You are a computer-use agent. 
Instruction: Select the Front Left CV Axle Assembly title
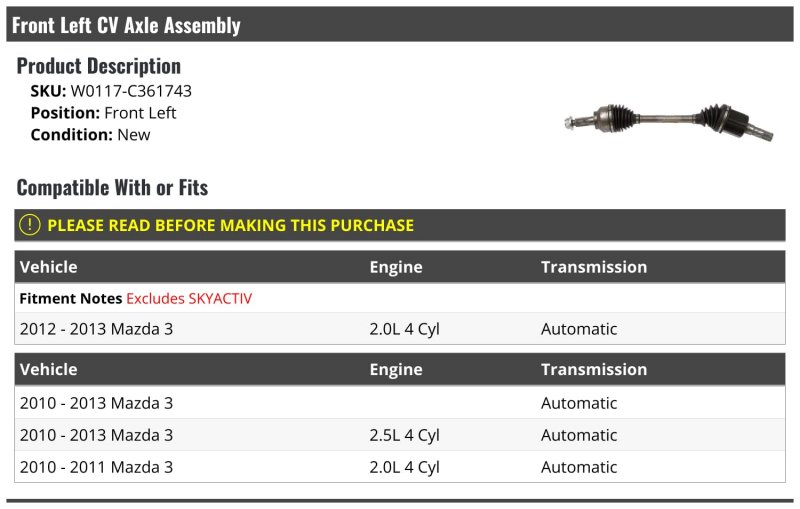126,25
